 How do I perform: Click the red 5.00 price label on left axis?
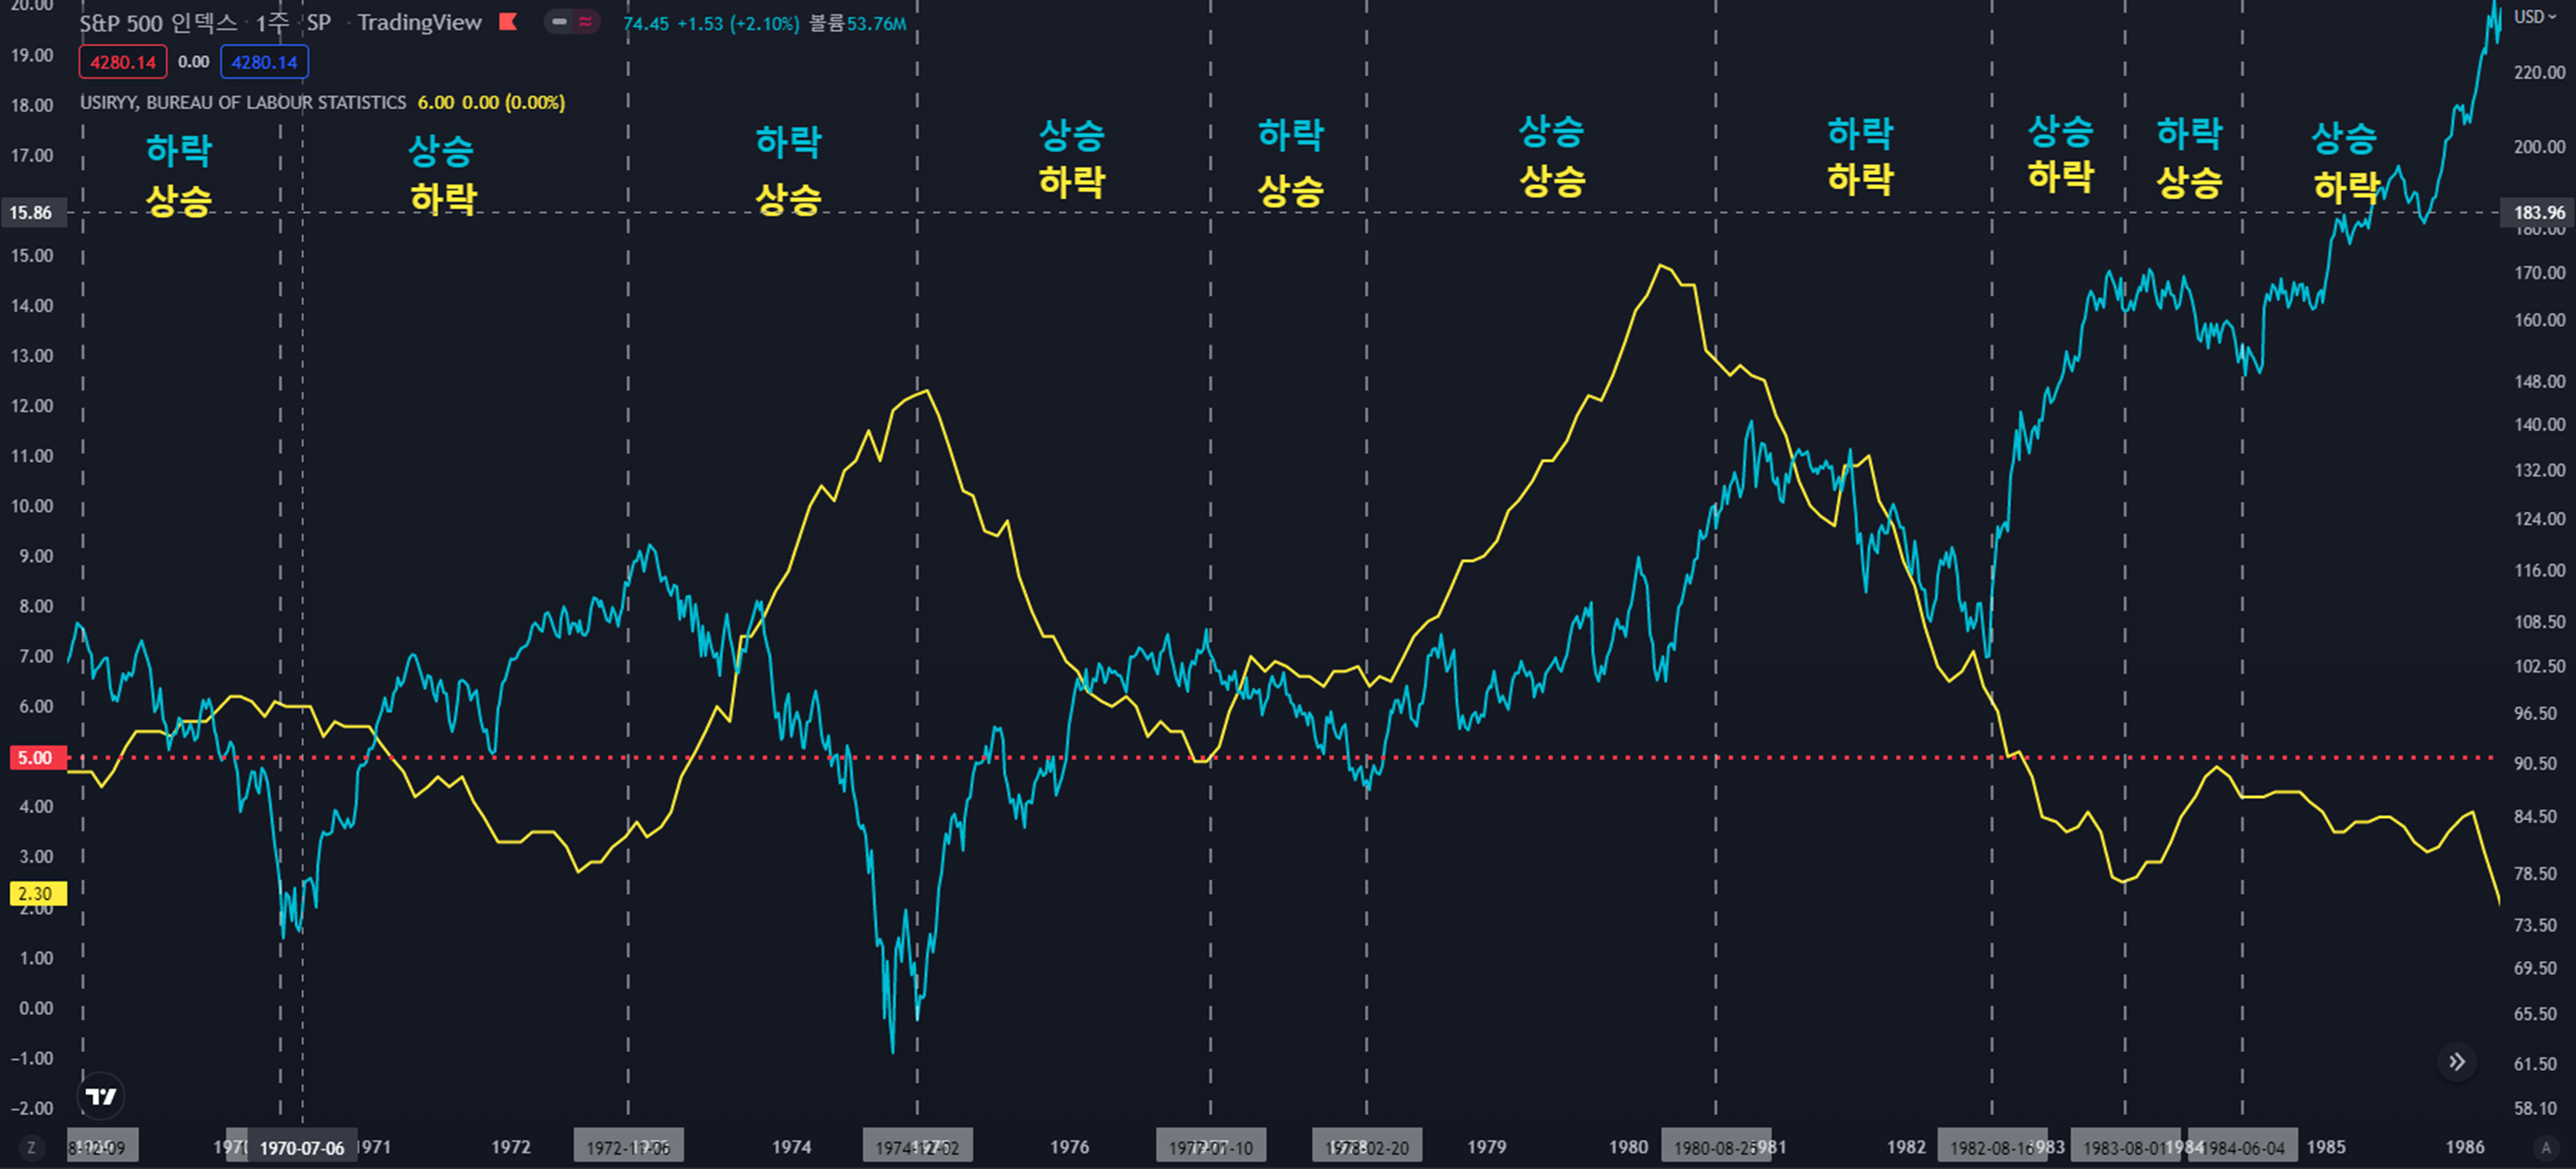(x=36, y=758)
